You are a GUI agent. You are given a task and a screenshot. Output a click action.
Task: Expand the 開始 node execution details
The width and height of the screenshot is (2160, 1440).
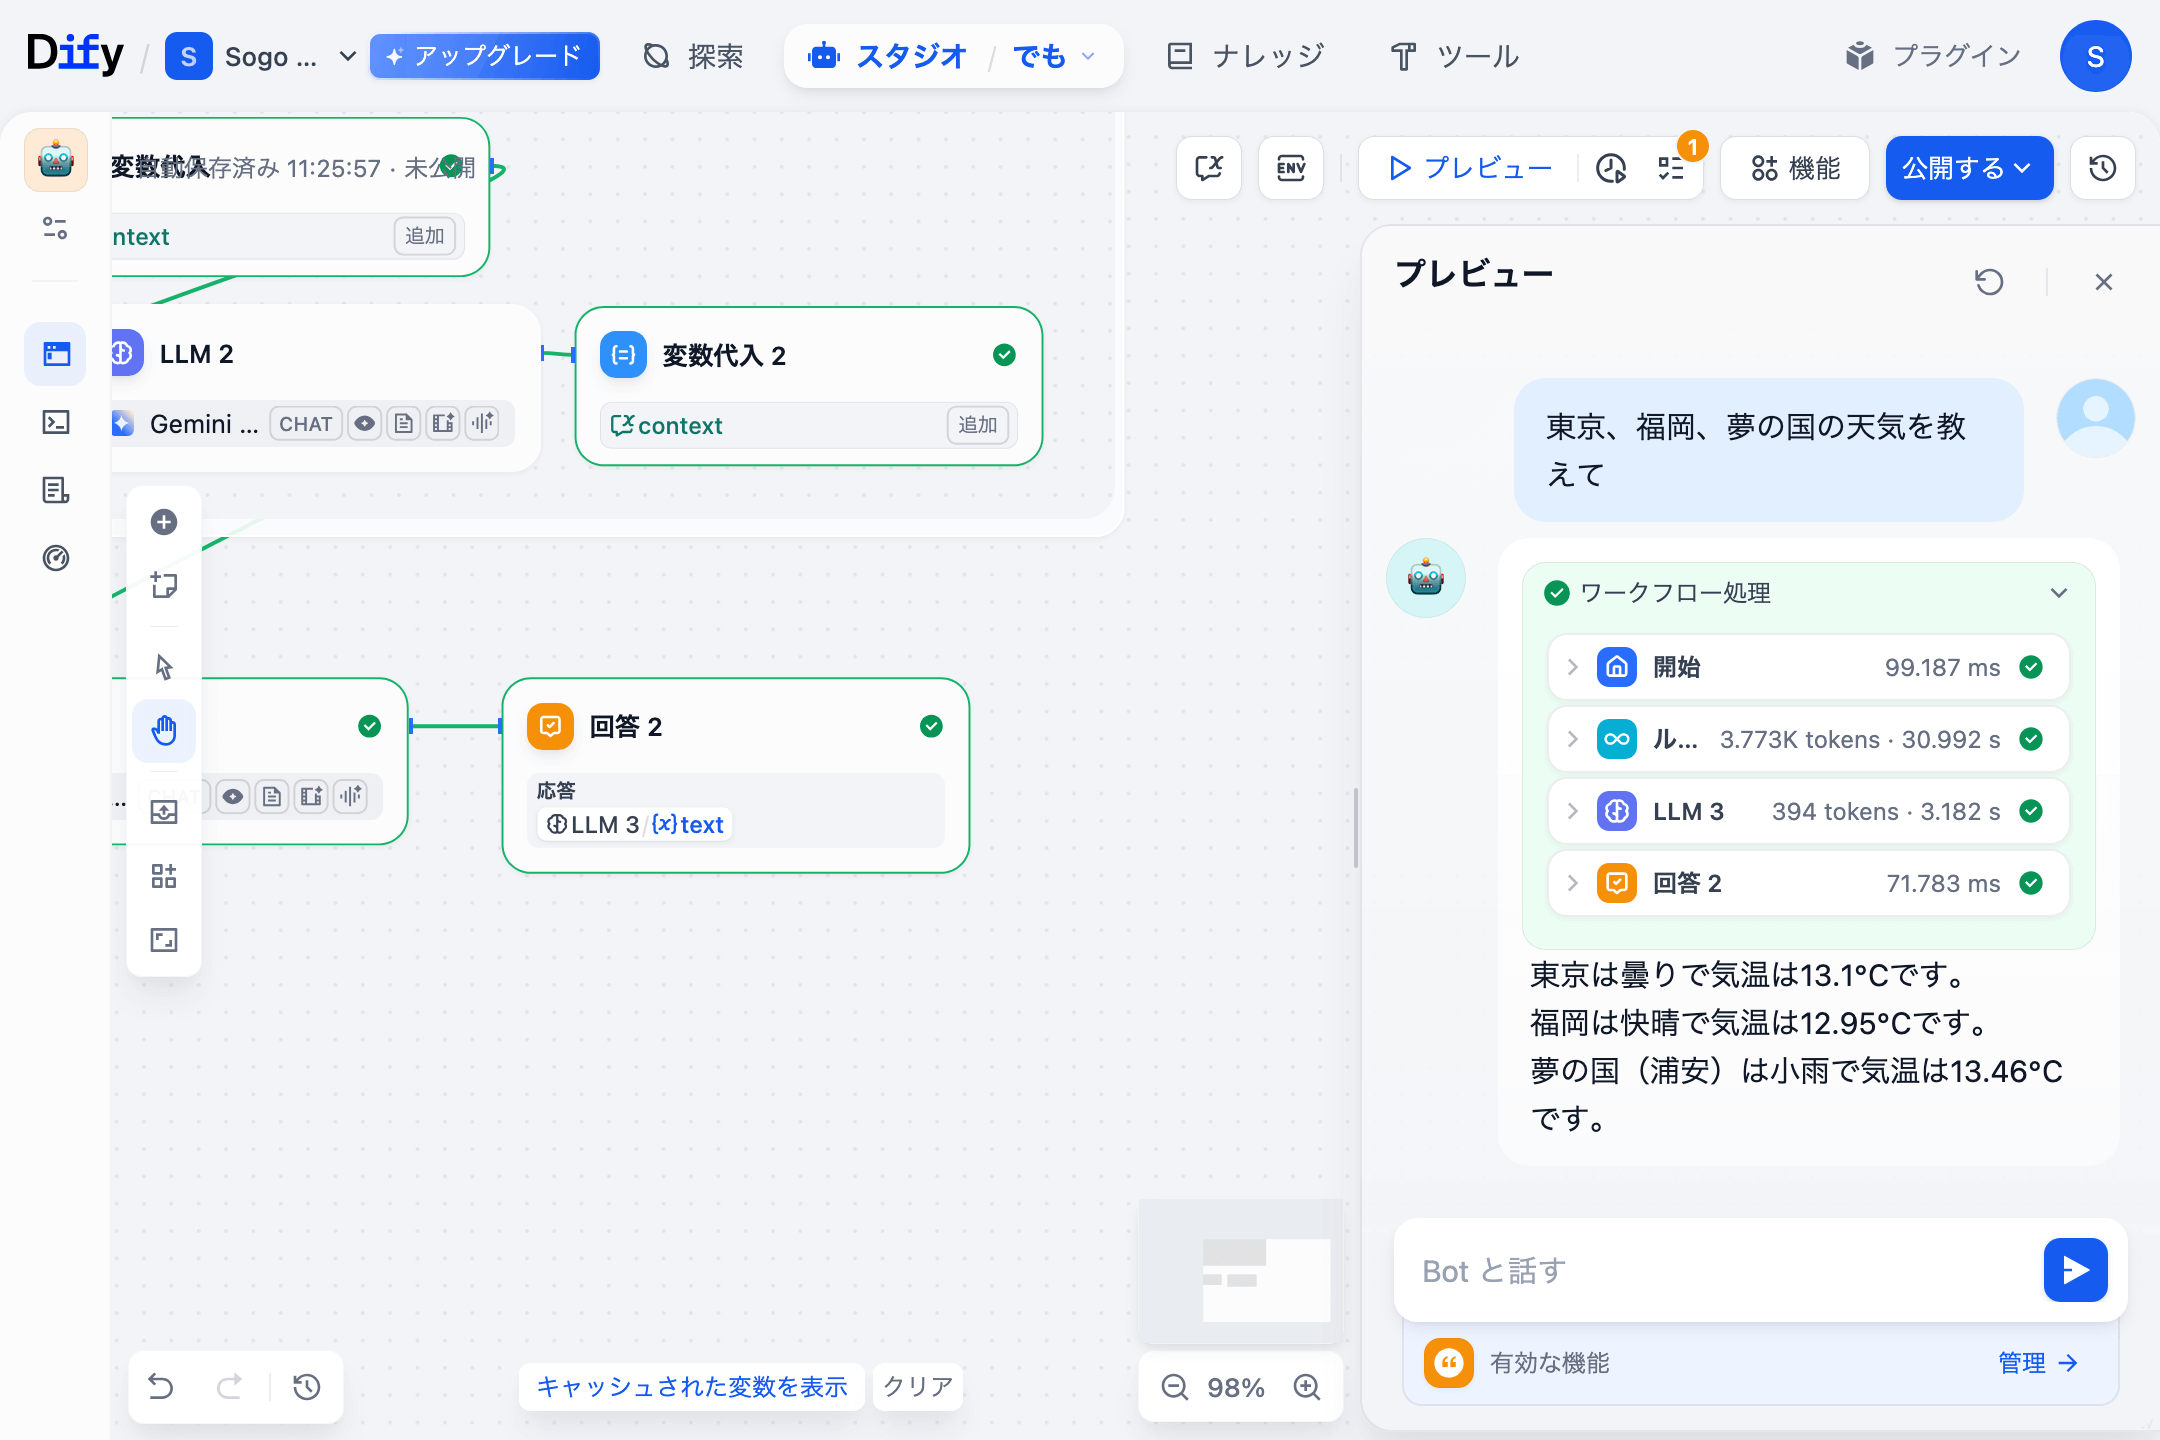click(1573, 667)
